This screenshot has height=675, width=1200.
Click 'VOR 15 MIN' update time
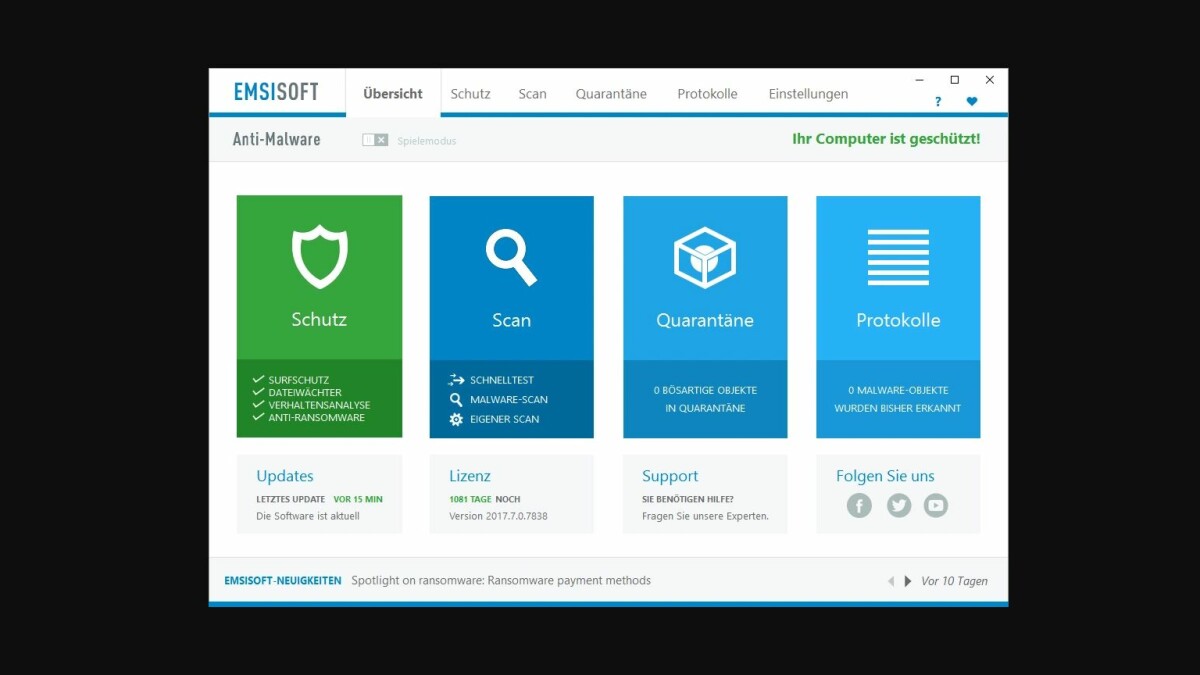358,499
